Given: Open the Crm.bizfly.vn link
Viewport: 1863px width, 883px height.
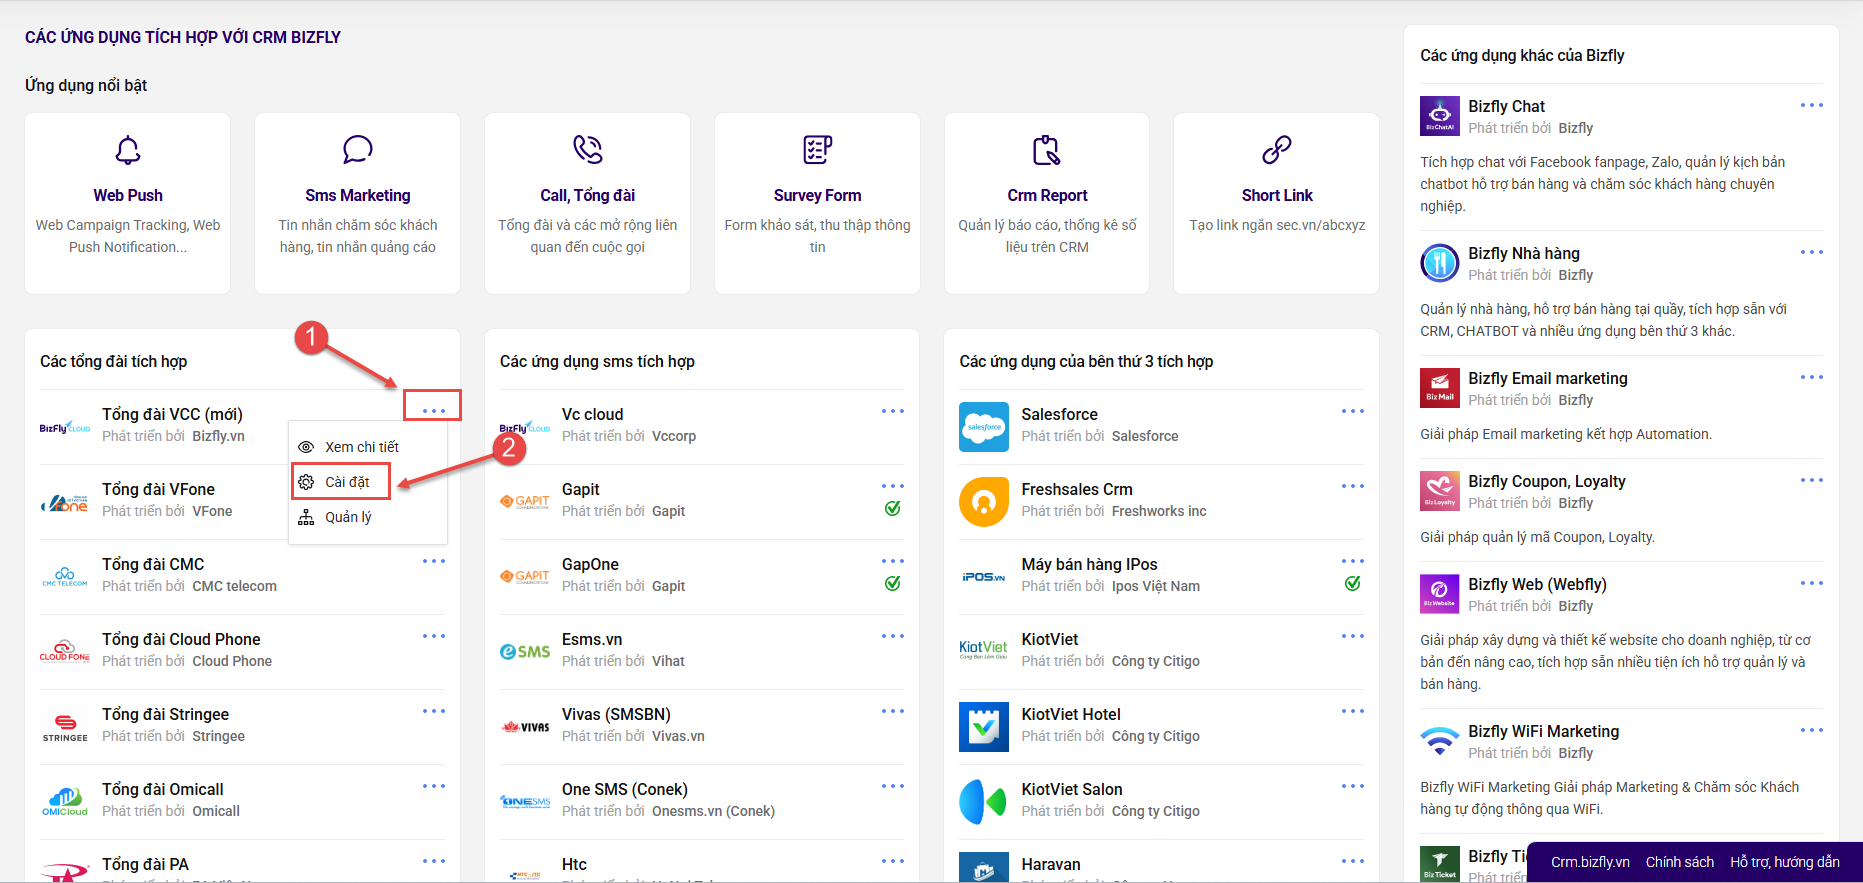Looking at the screenshot, I should 1590,862.
